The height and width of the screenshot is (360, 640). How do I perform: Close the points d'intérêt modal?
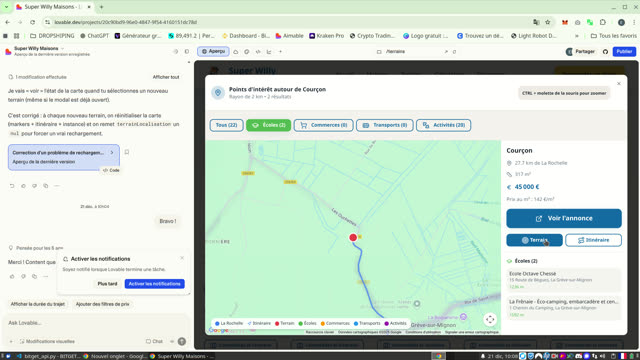pos(618,84)
